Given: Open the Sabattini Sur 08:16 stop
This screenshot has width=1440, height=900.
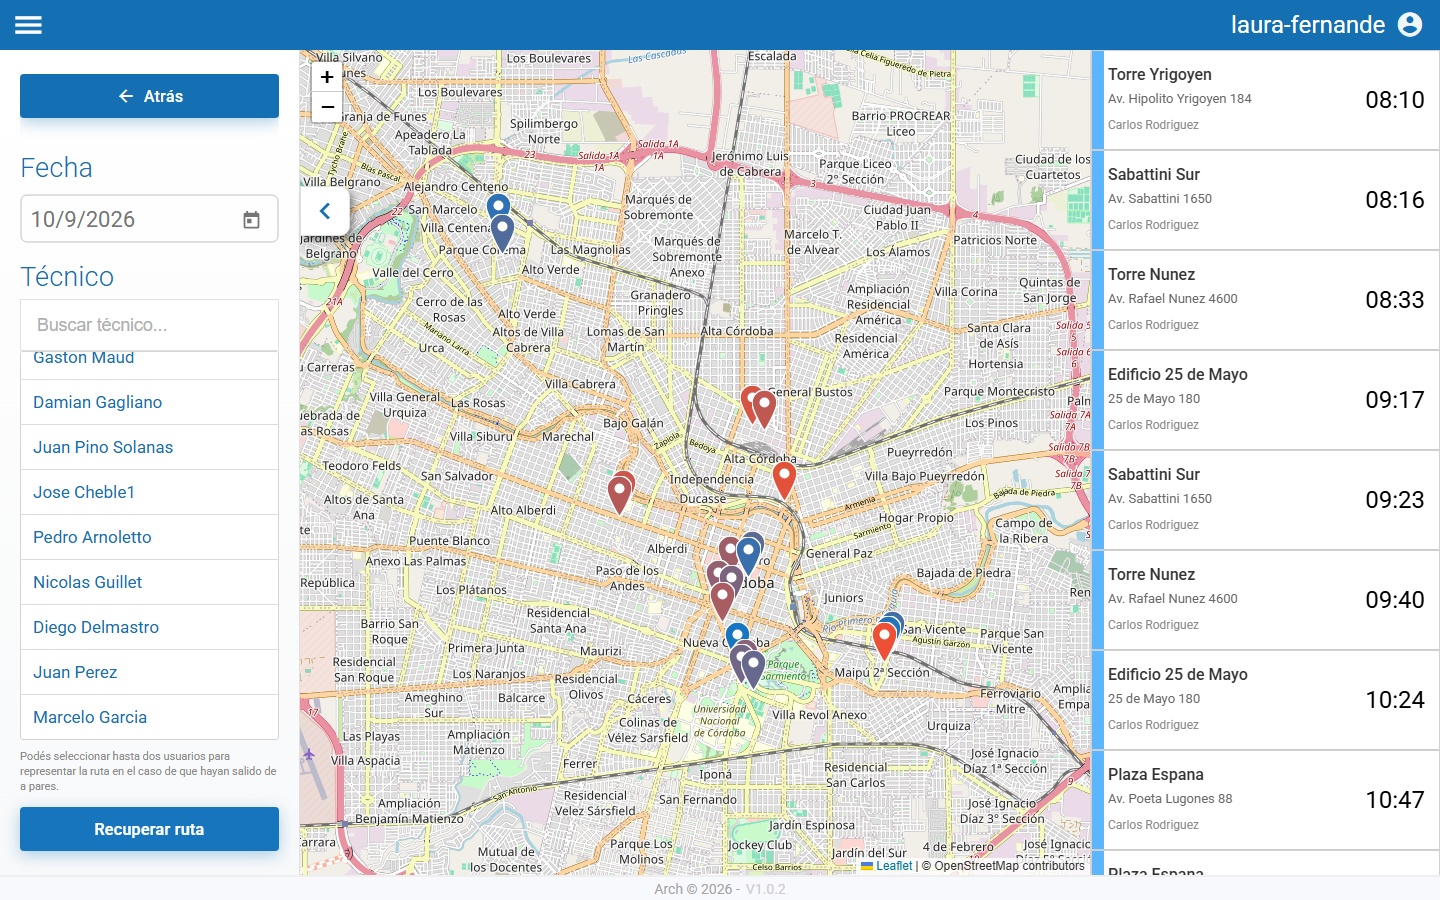Looking at the screenshot, I should 1265,200.
